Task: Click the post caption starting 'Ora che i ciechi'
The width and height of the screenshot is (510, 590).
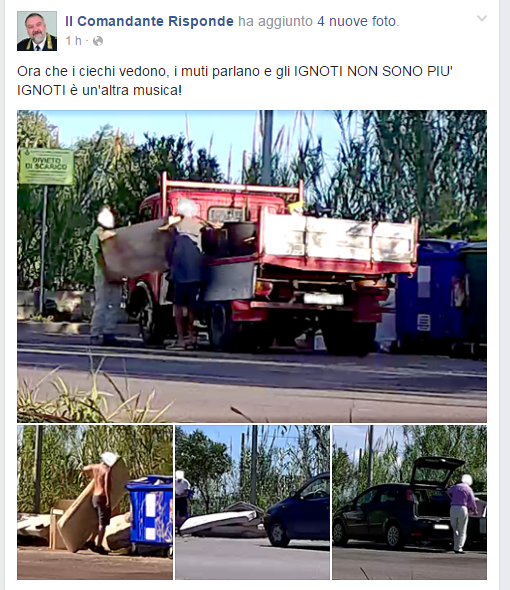Action: point(235,81)
